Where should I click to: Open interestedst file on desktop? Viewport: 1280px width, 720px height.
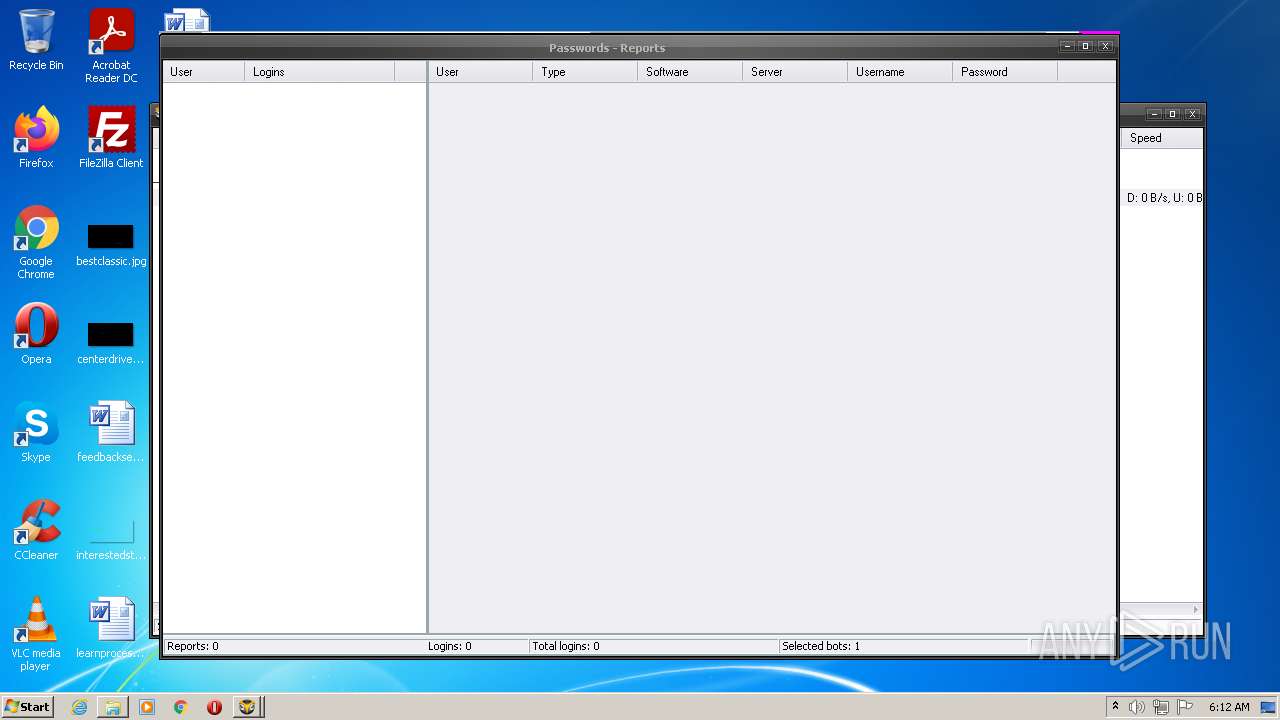[x=111, y=538]
